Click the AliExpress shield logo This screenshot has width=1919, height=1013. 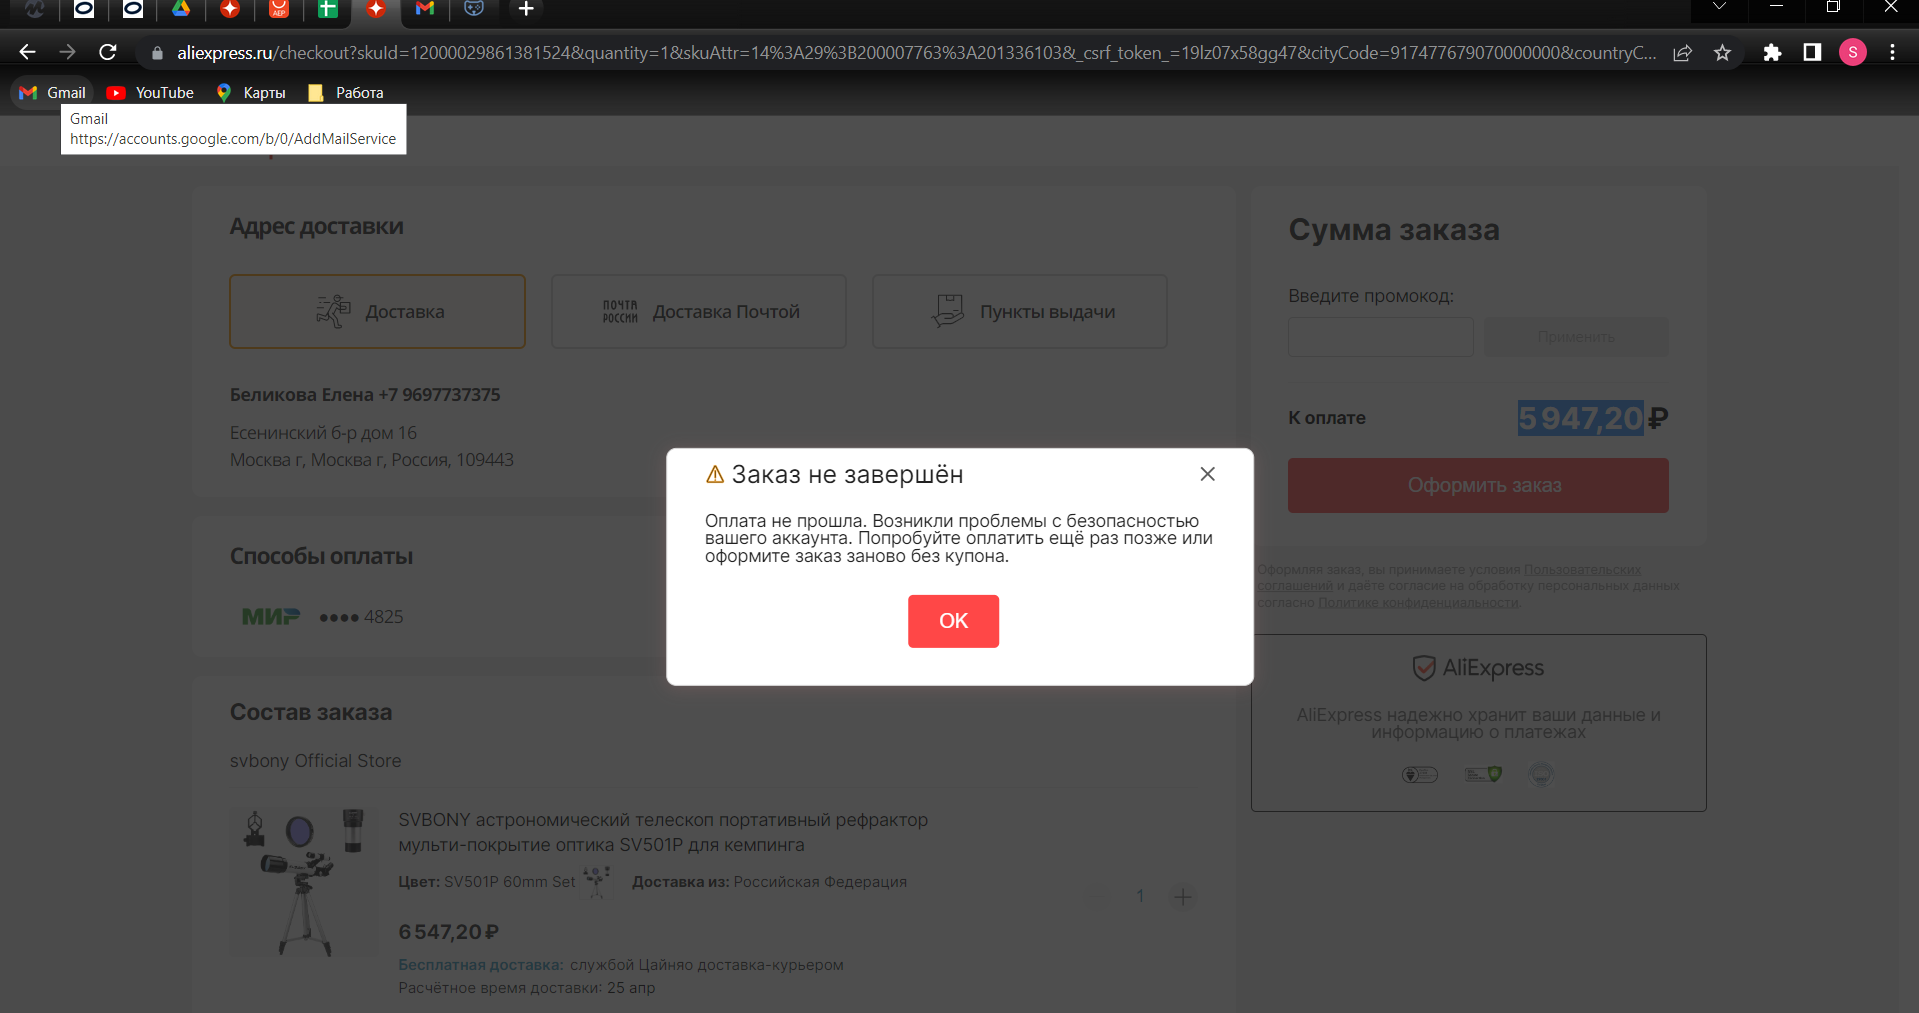tap(1478, 668)
